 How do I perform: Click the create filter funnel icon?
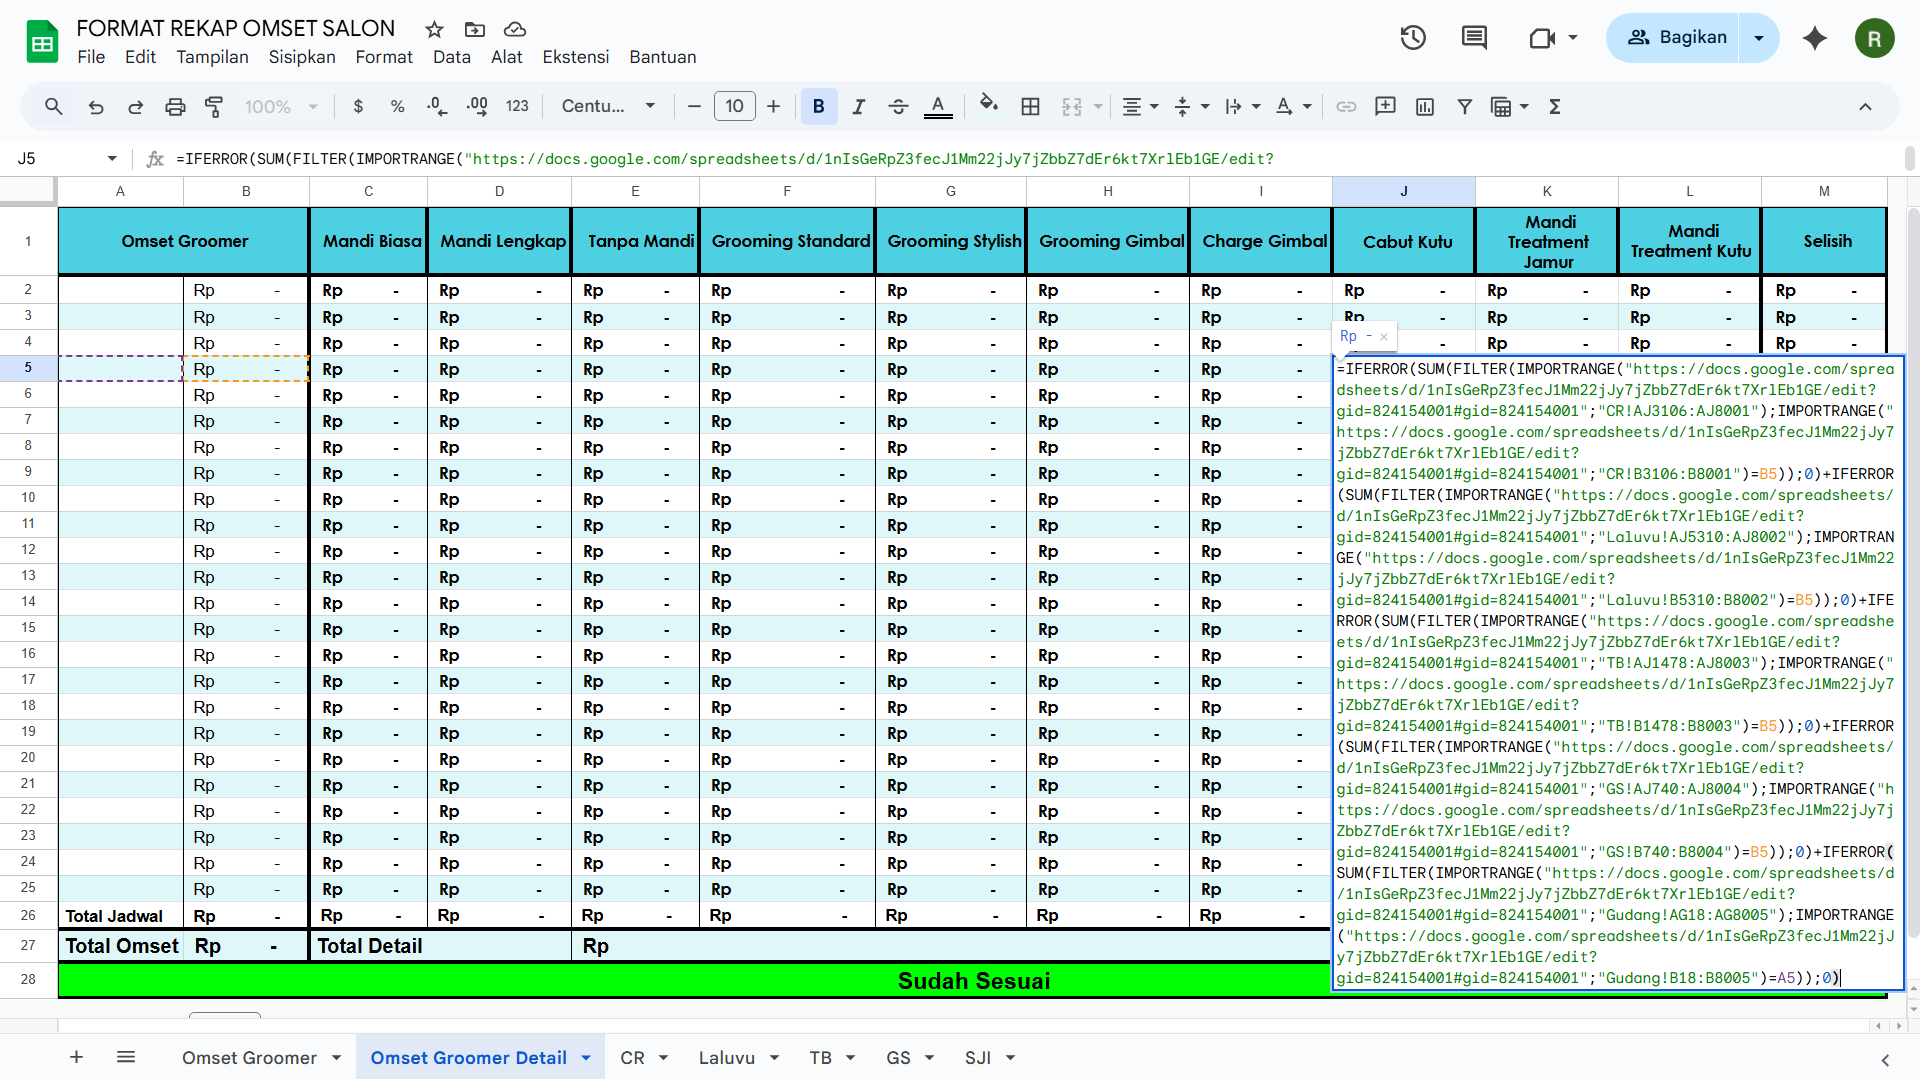click(1464, 106)
